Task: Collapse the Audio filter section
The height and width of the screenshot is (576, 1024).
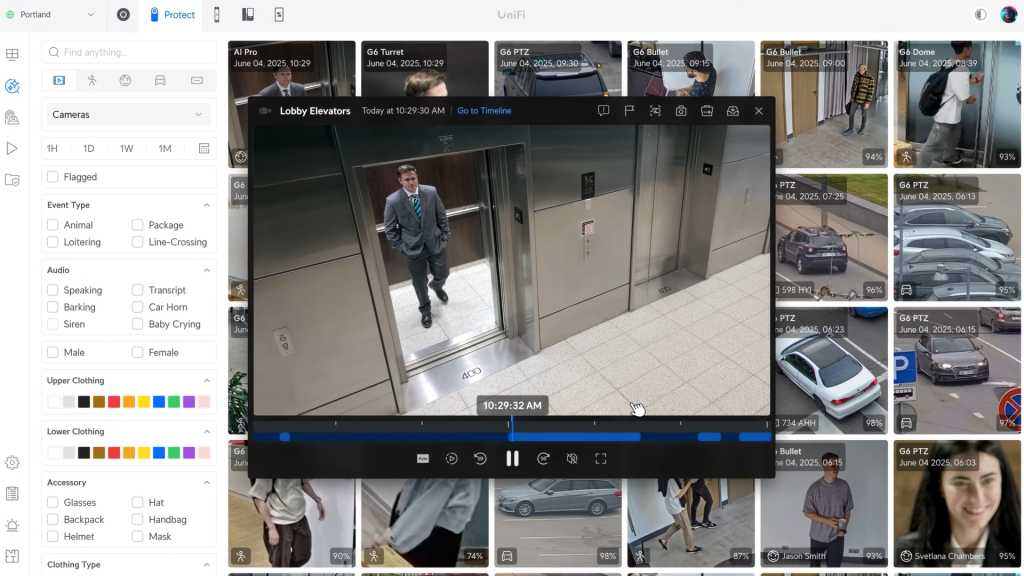Action: (x=207, y=270)
